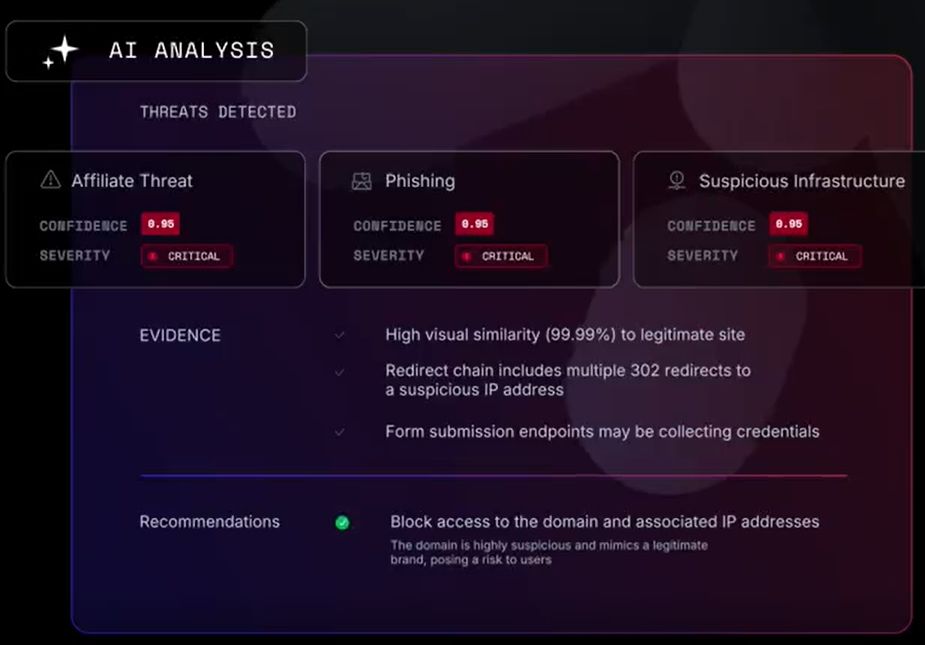925x645 pixels.
Task: Click the Affiliate Threat warning triangle icon
Action: click(x=51, y=179)
